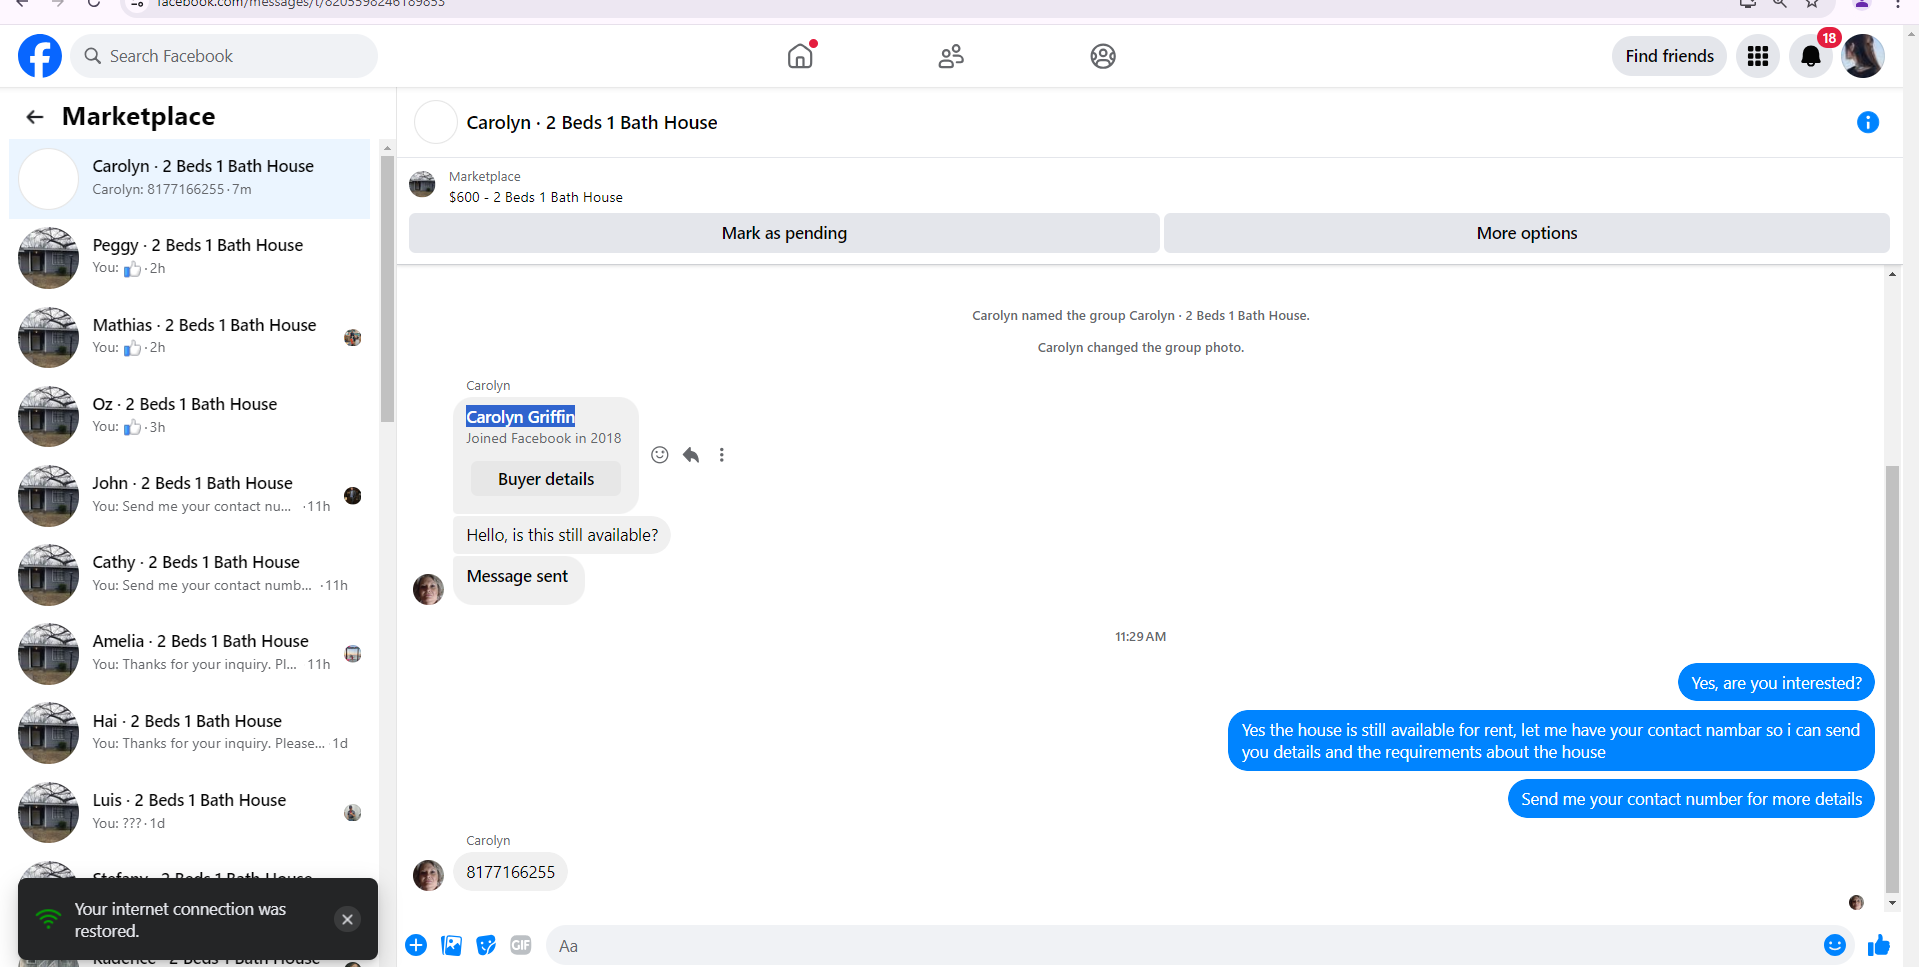This screenshot has height=967, width=1919.
Task: Open the Facebook home logo
Action: 40,56
